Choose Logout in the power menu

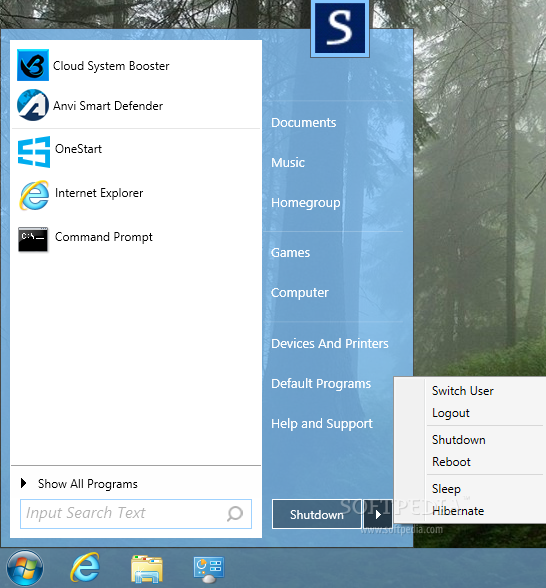pos(451,413)
